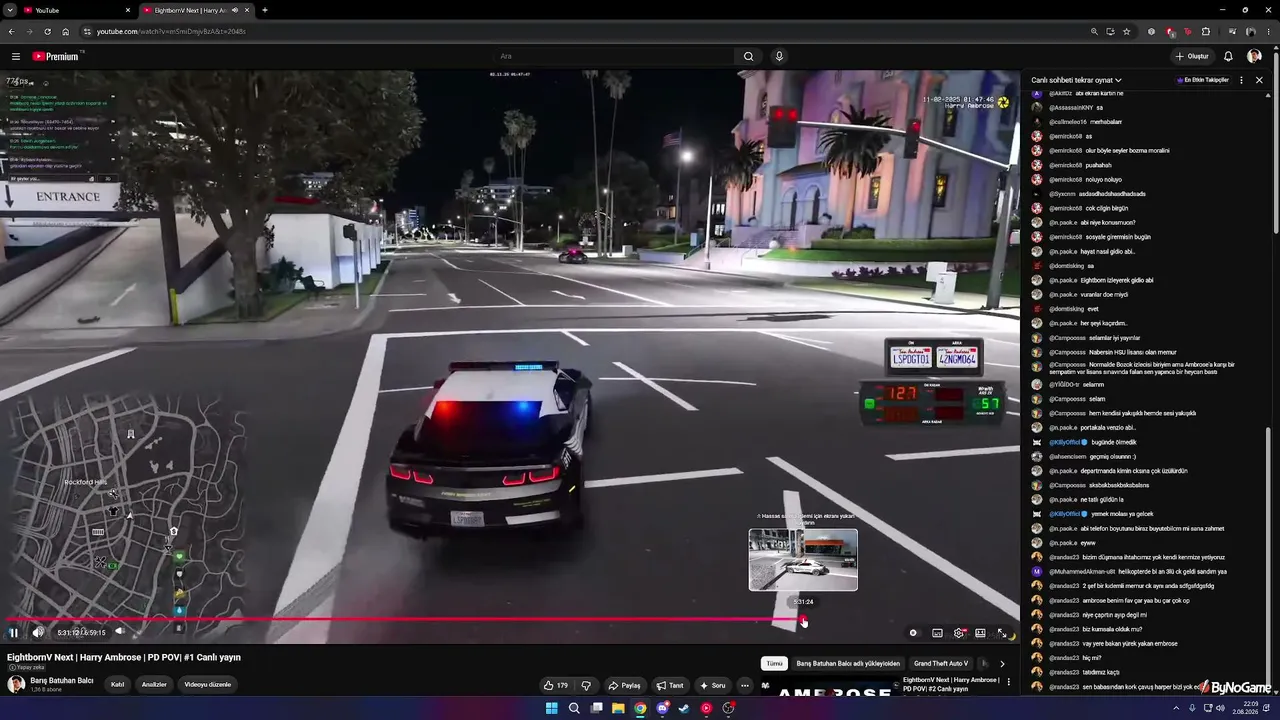The width and height of the screenshot is (1280, 720).
Task: Open Steam from the taskbar
Action: pyautogui.click(x=684, y=708)
